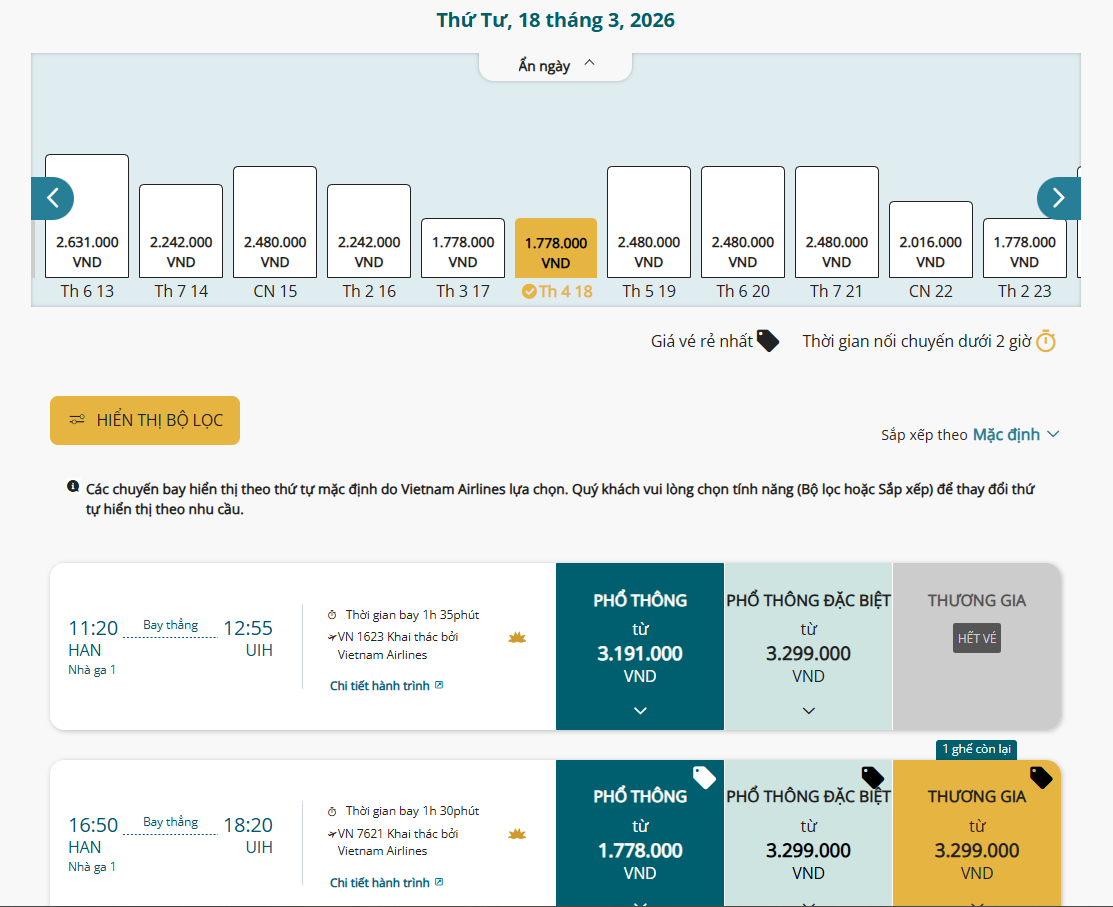Click the previous dates left arrow
This screenshot has height=907, width=1113.
click(52, 198)
